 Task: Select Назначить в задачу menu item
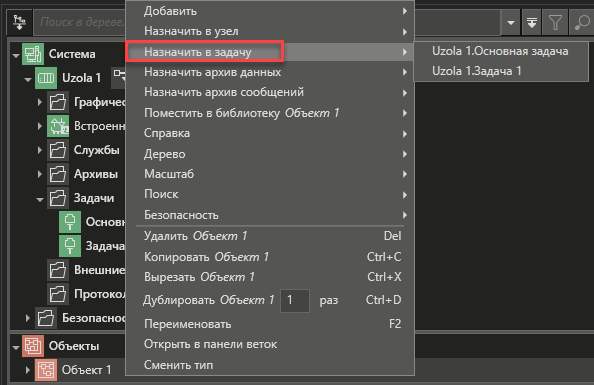(x=270, y=52)
